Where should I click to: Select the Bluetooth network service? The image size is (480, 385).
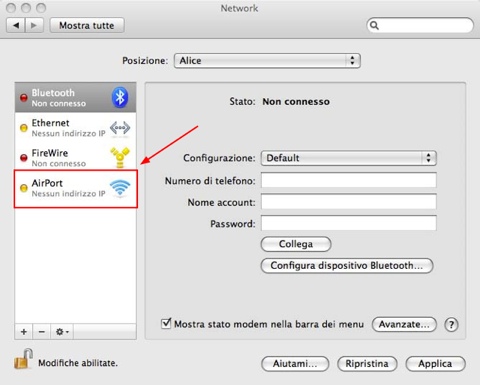75,98
